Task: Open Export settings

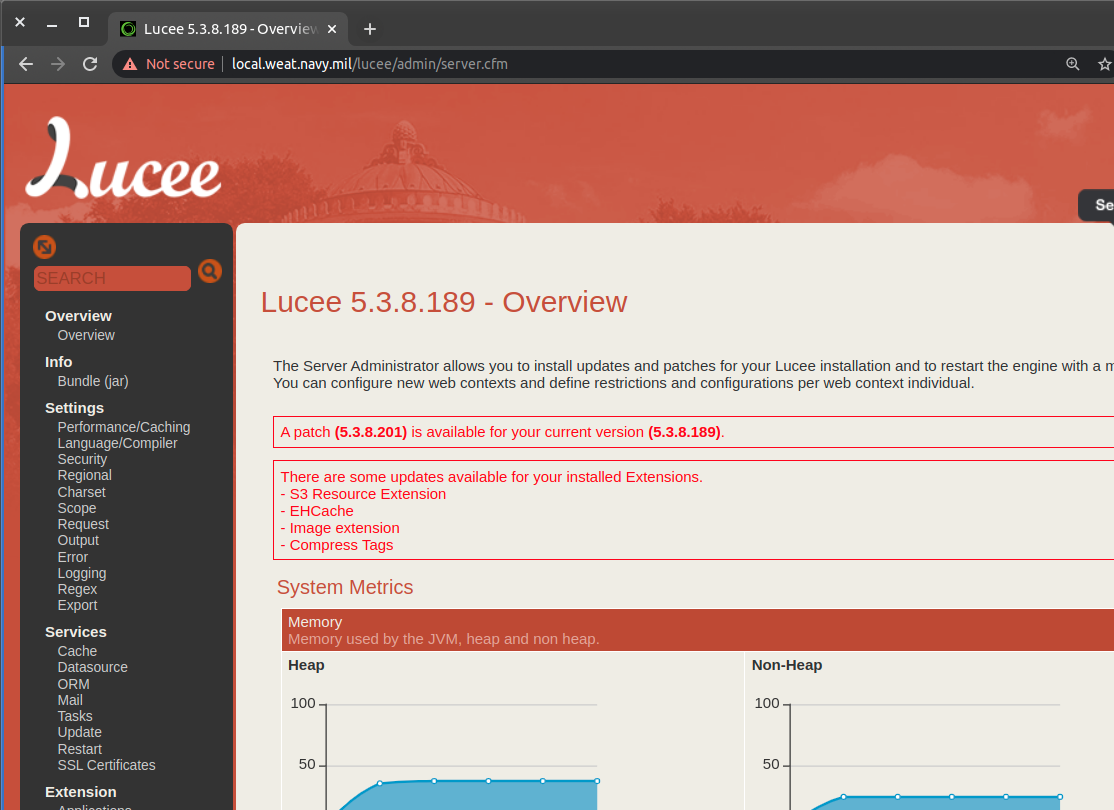Action: [x=77, y=605]
